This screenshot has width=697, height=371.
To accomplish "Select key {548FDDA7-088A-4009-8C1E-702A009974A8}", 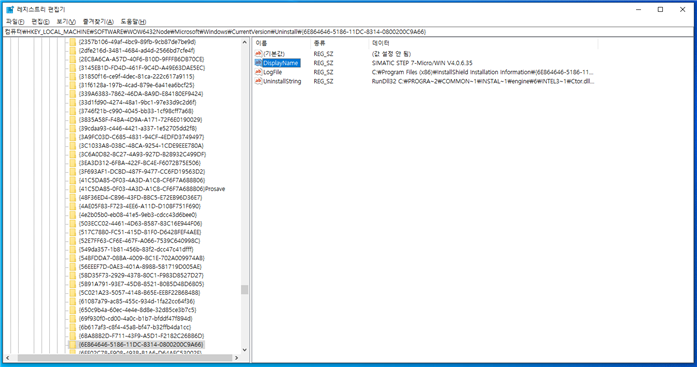I will tap(141, 258).
